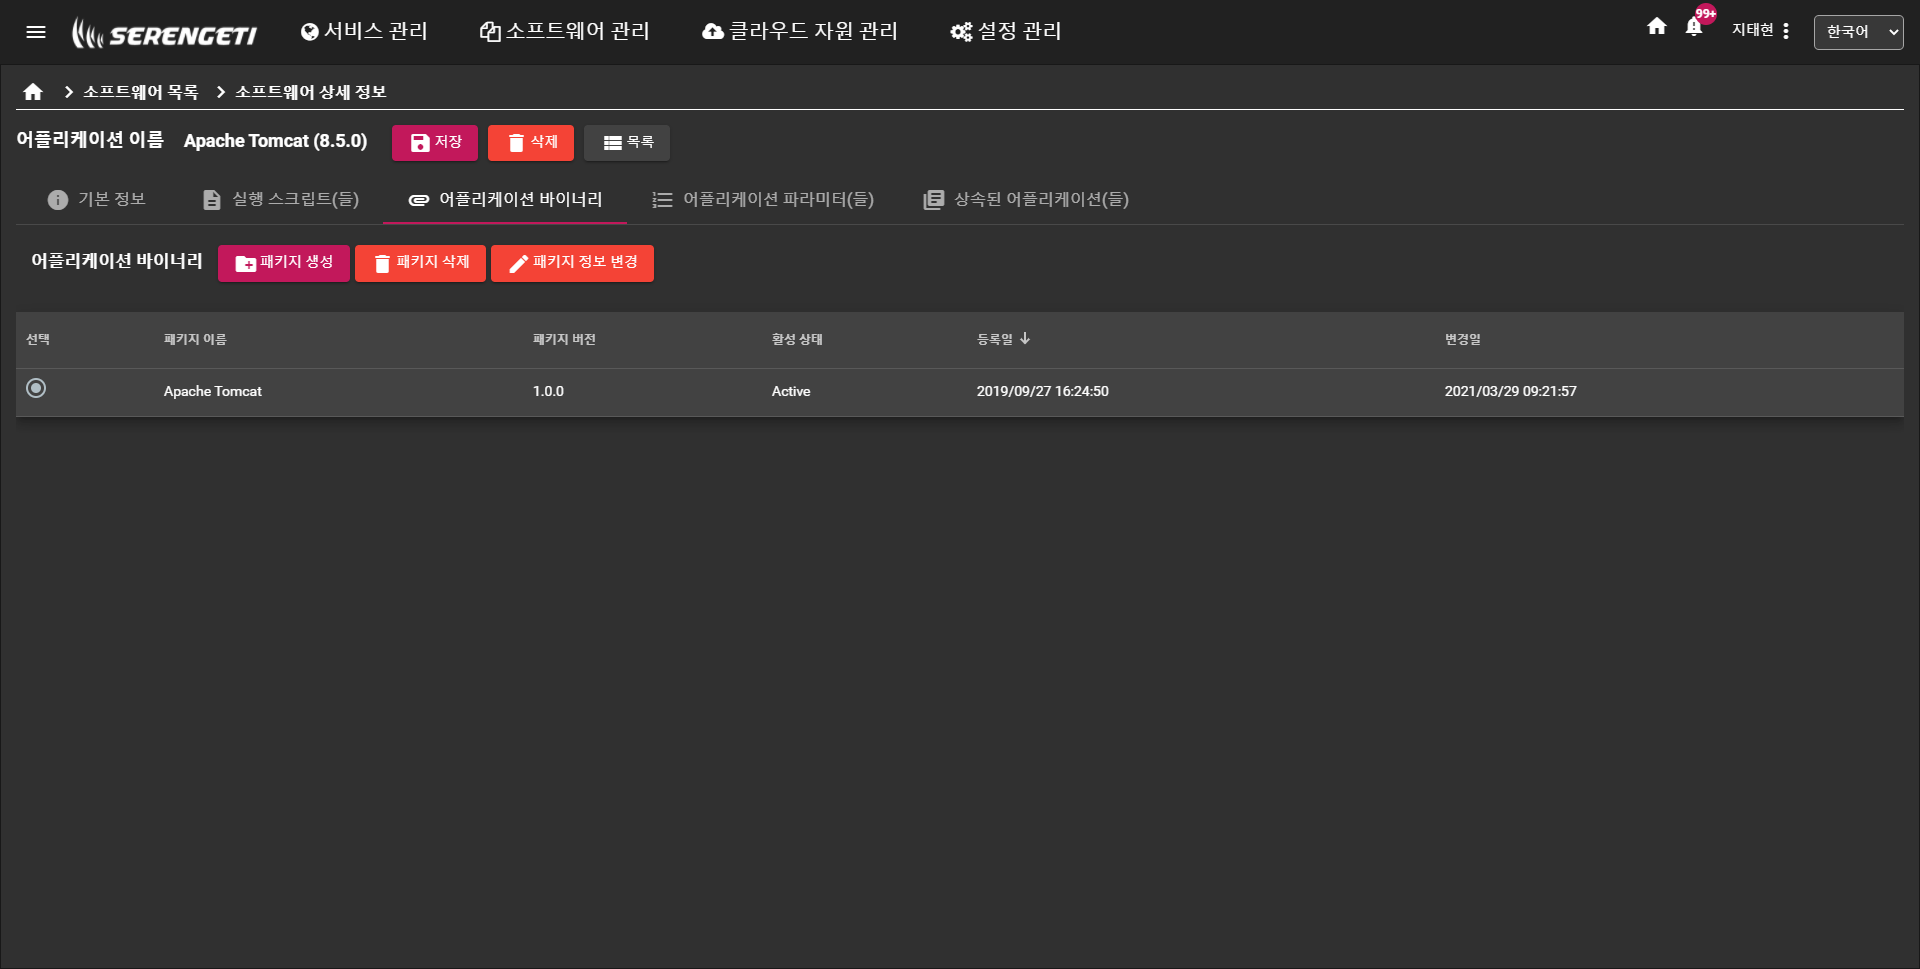
Task: Edit package info with 패키지 정보 변경
Action: 572,263
